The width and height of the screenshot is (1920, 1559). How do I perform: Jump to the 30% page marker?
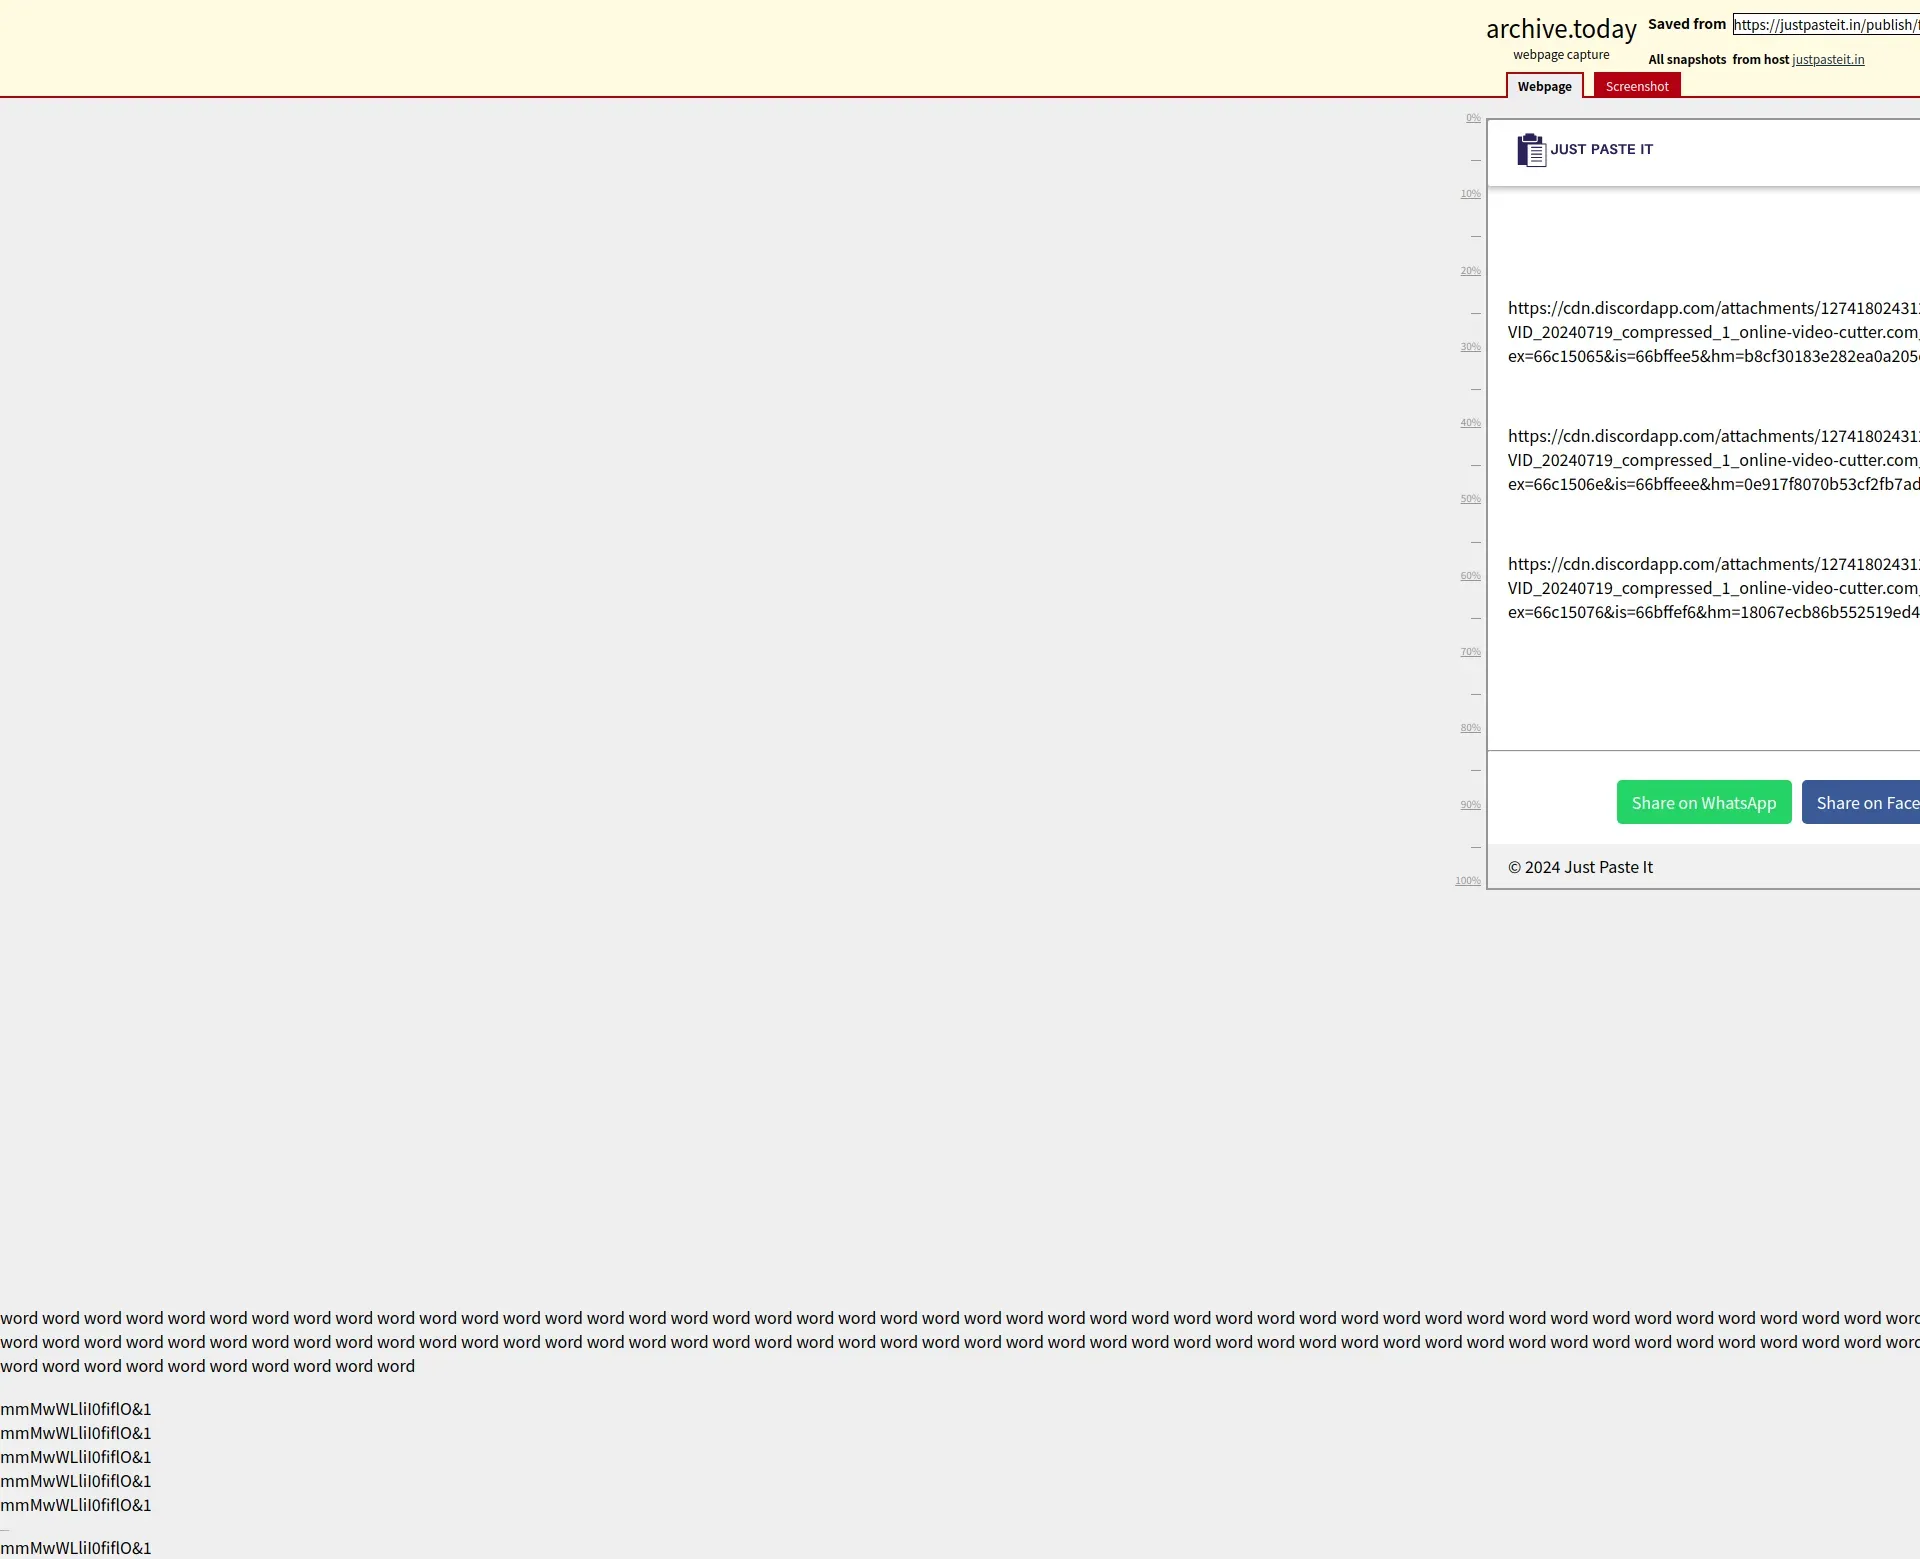click(x=1470, y=347)
